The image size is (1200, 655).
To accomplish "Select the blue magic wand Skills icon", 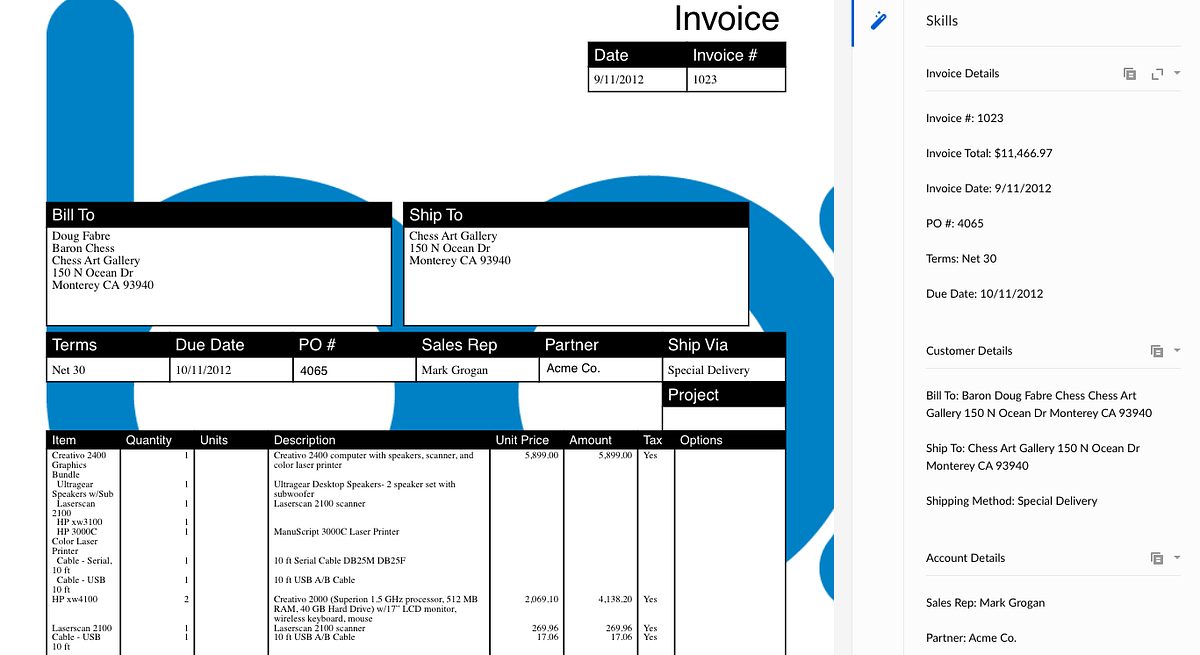I will pyautogui.click(x=877, y=21).
